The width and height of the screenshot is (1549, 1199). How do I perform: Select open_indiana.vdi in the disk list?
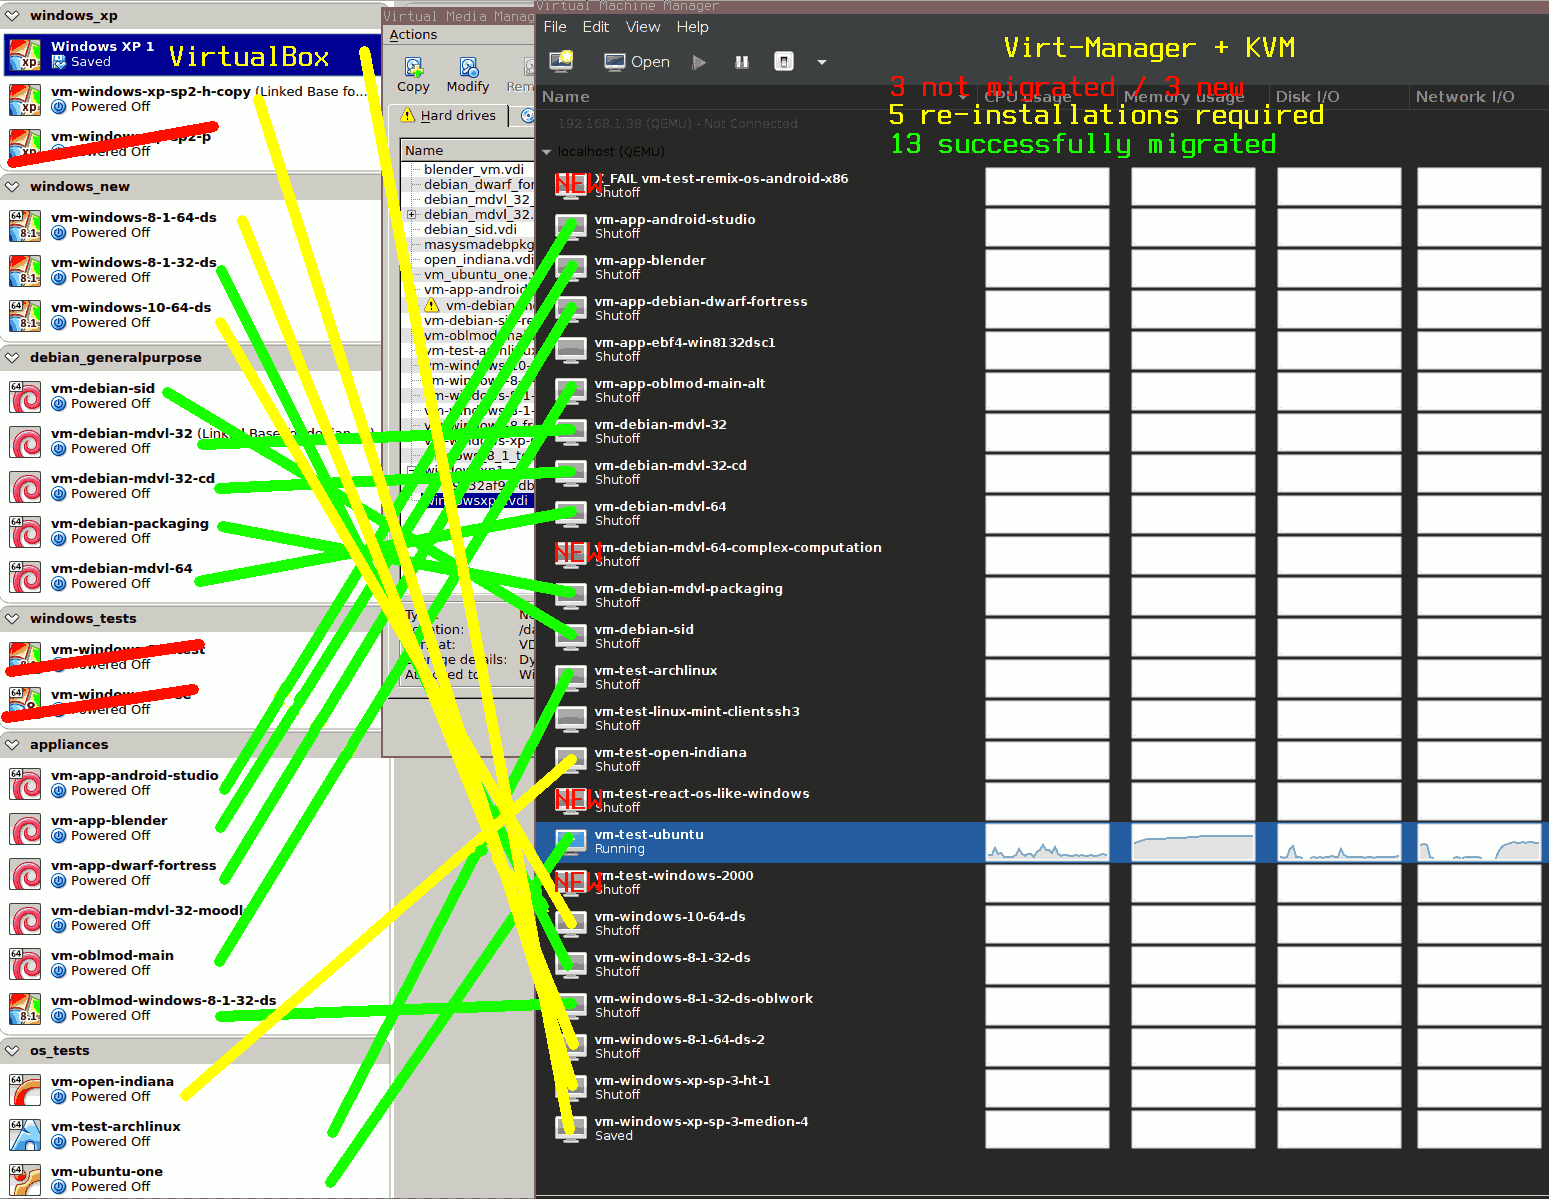478,260
